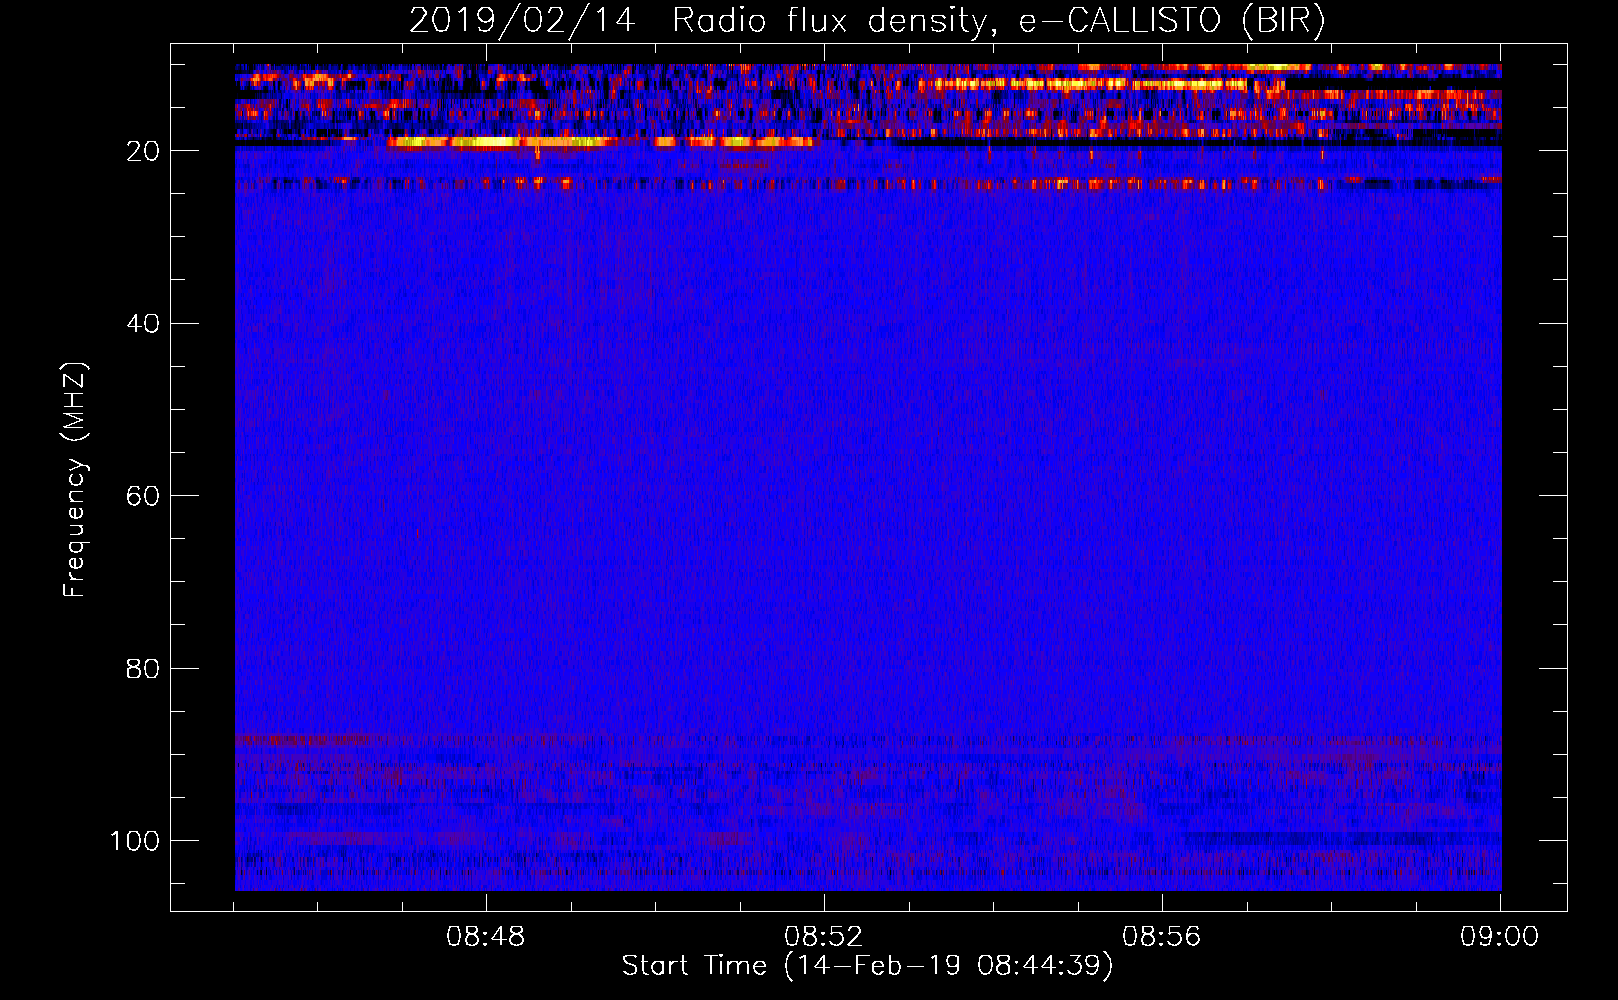Click the 09:00 time axis label
Image resolution: width=1618 pixels, height=1000 pixels.
pyautogui.click(x=1499, y=937)
